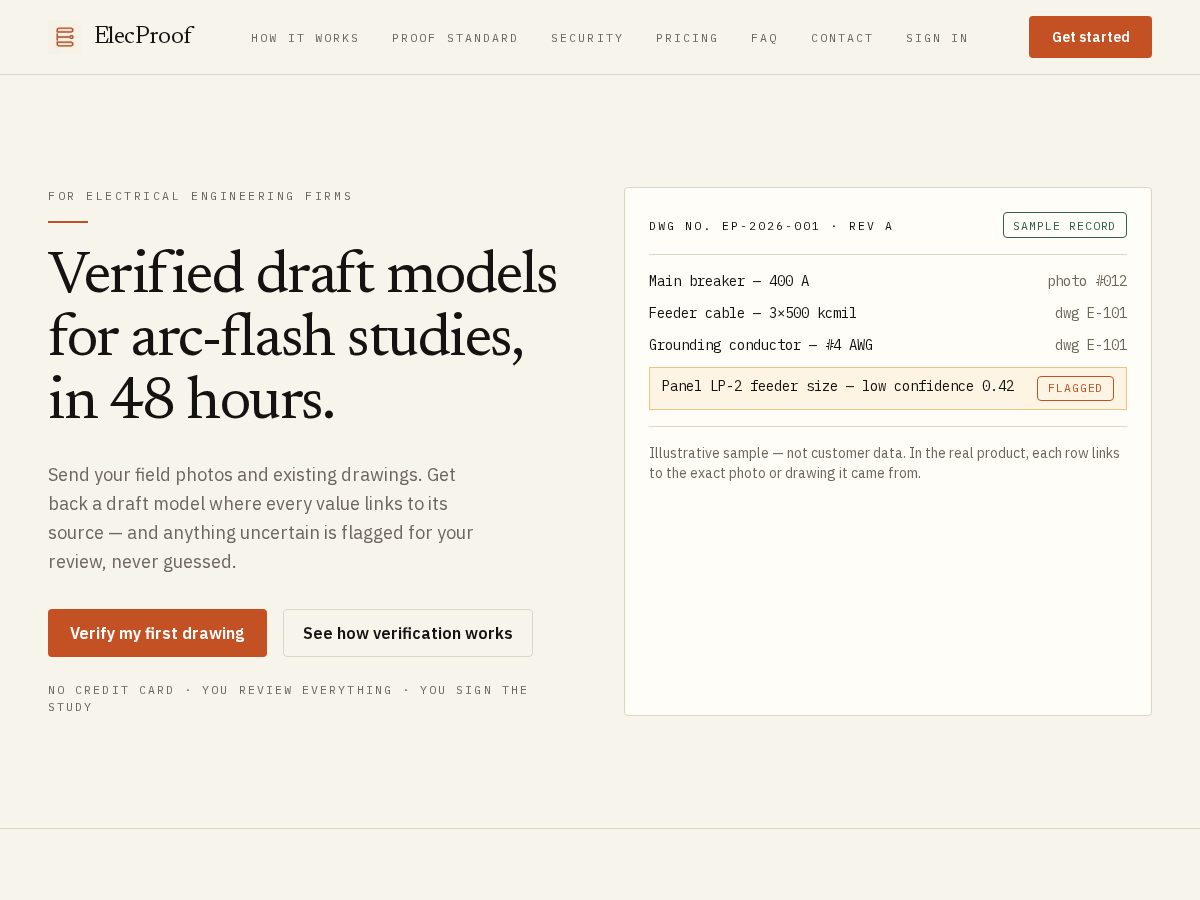Select the Main breaker — 400 A row
The height and width of the screenshot is (900, 1200).
click(x=888, y=281)
